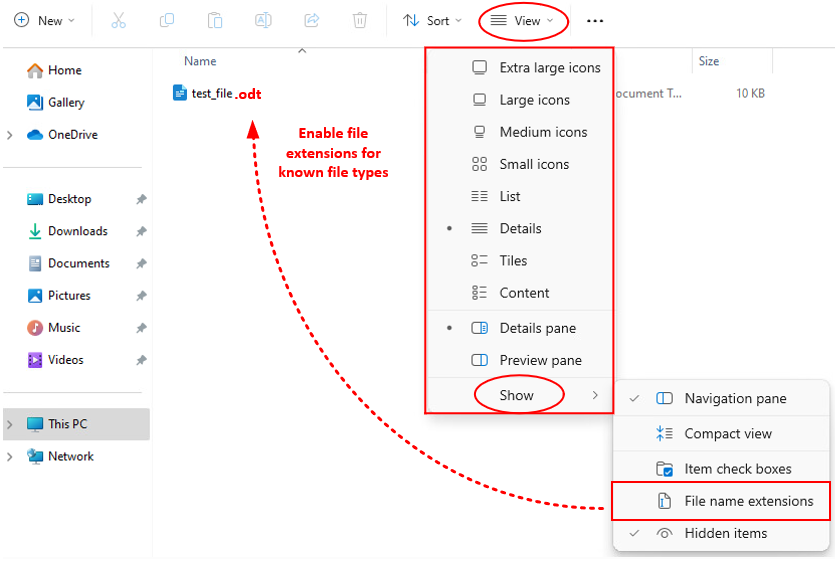The image size is (836, 567).
Task: Unpin Desktop using its pin icon
Action: [141, 199]
